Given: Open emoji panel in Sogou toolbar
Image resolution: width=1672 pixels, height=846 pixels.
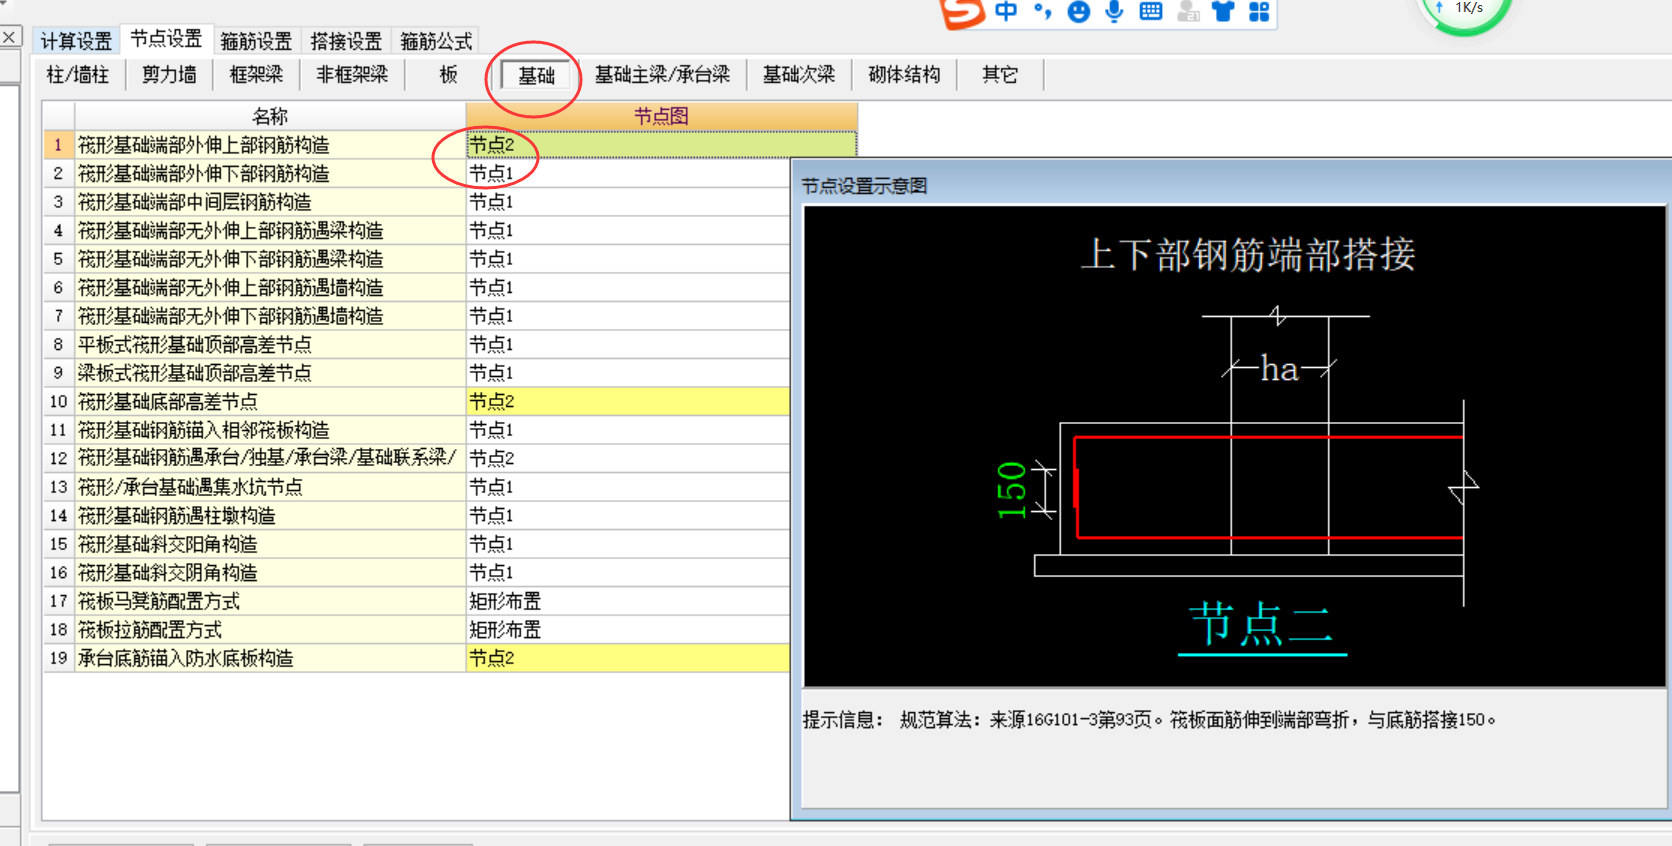Looking at the screenshot, I should coord(1078,12).
